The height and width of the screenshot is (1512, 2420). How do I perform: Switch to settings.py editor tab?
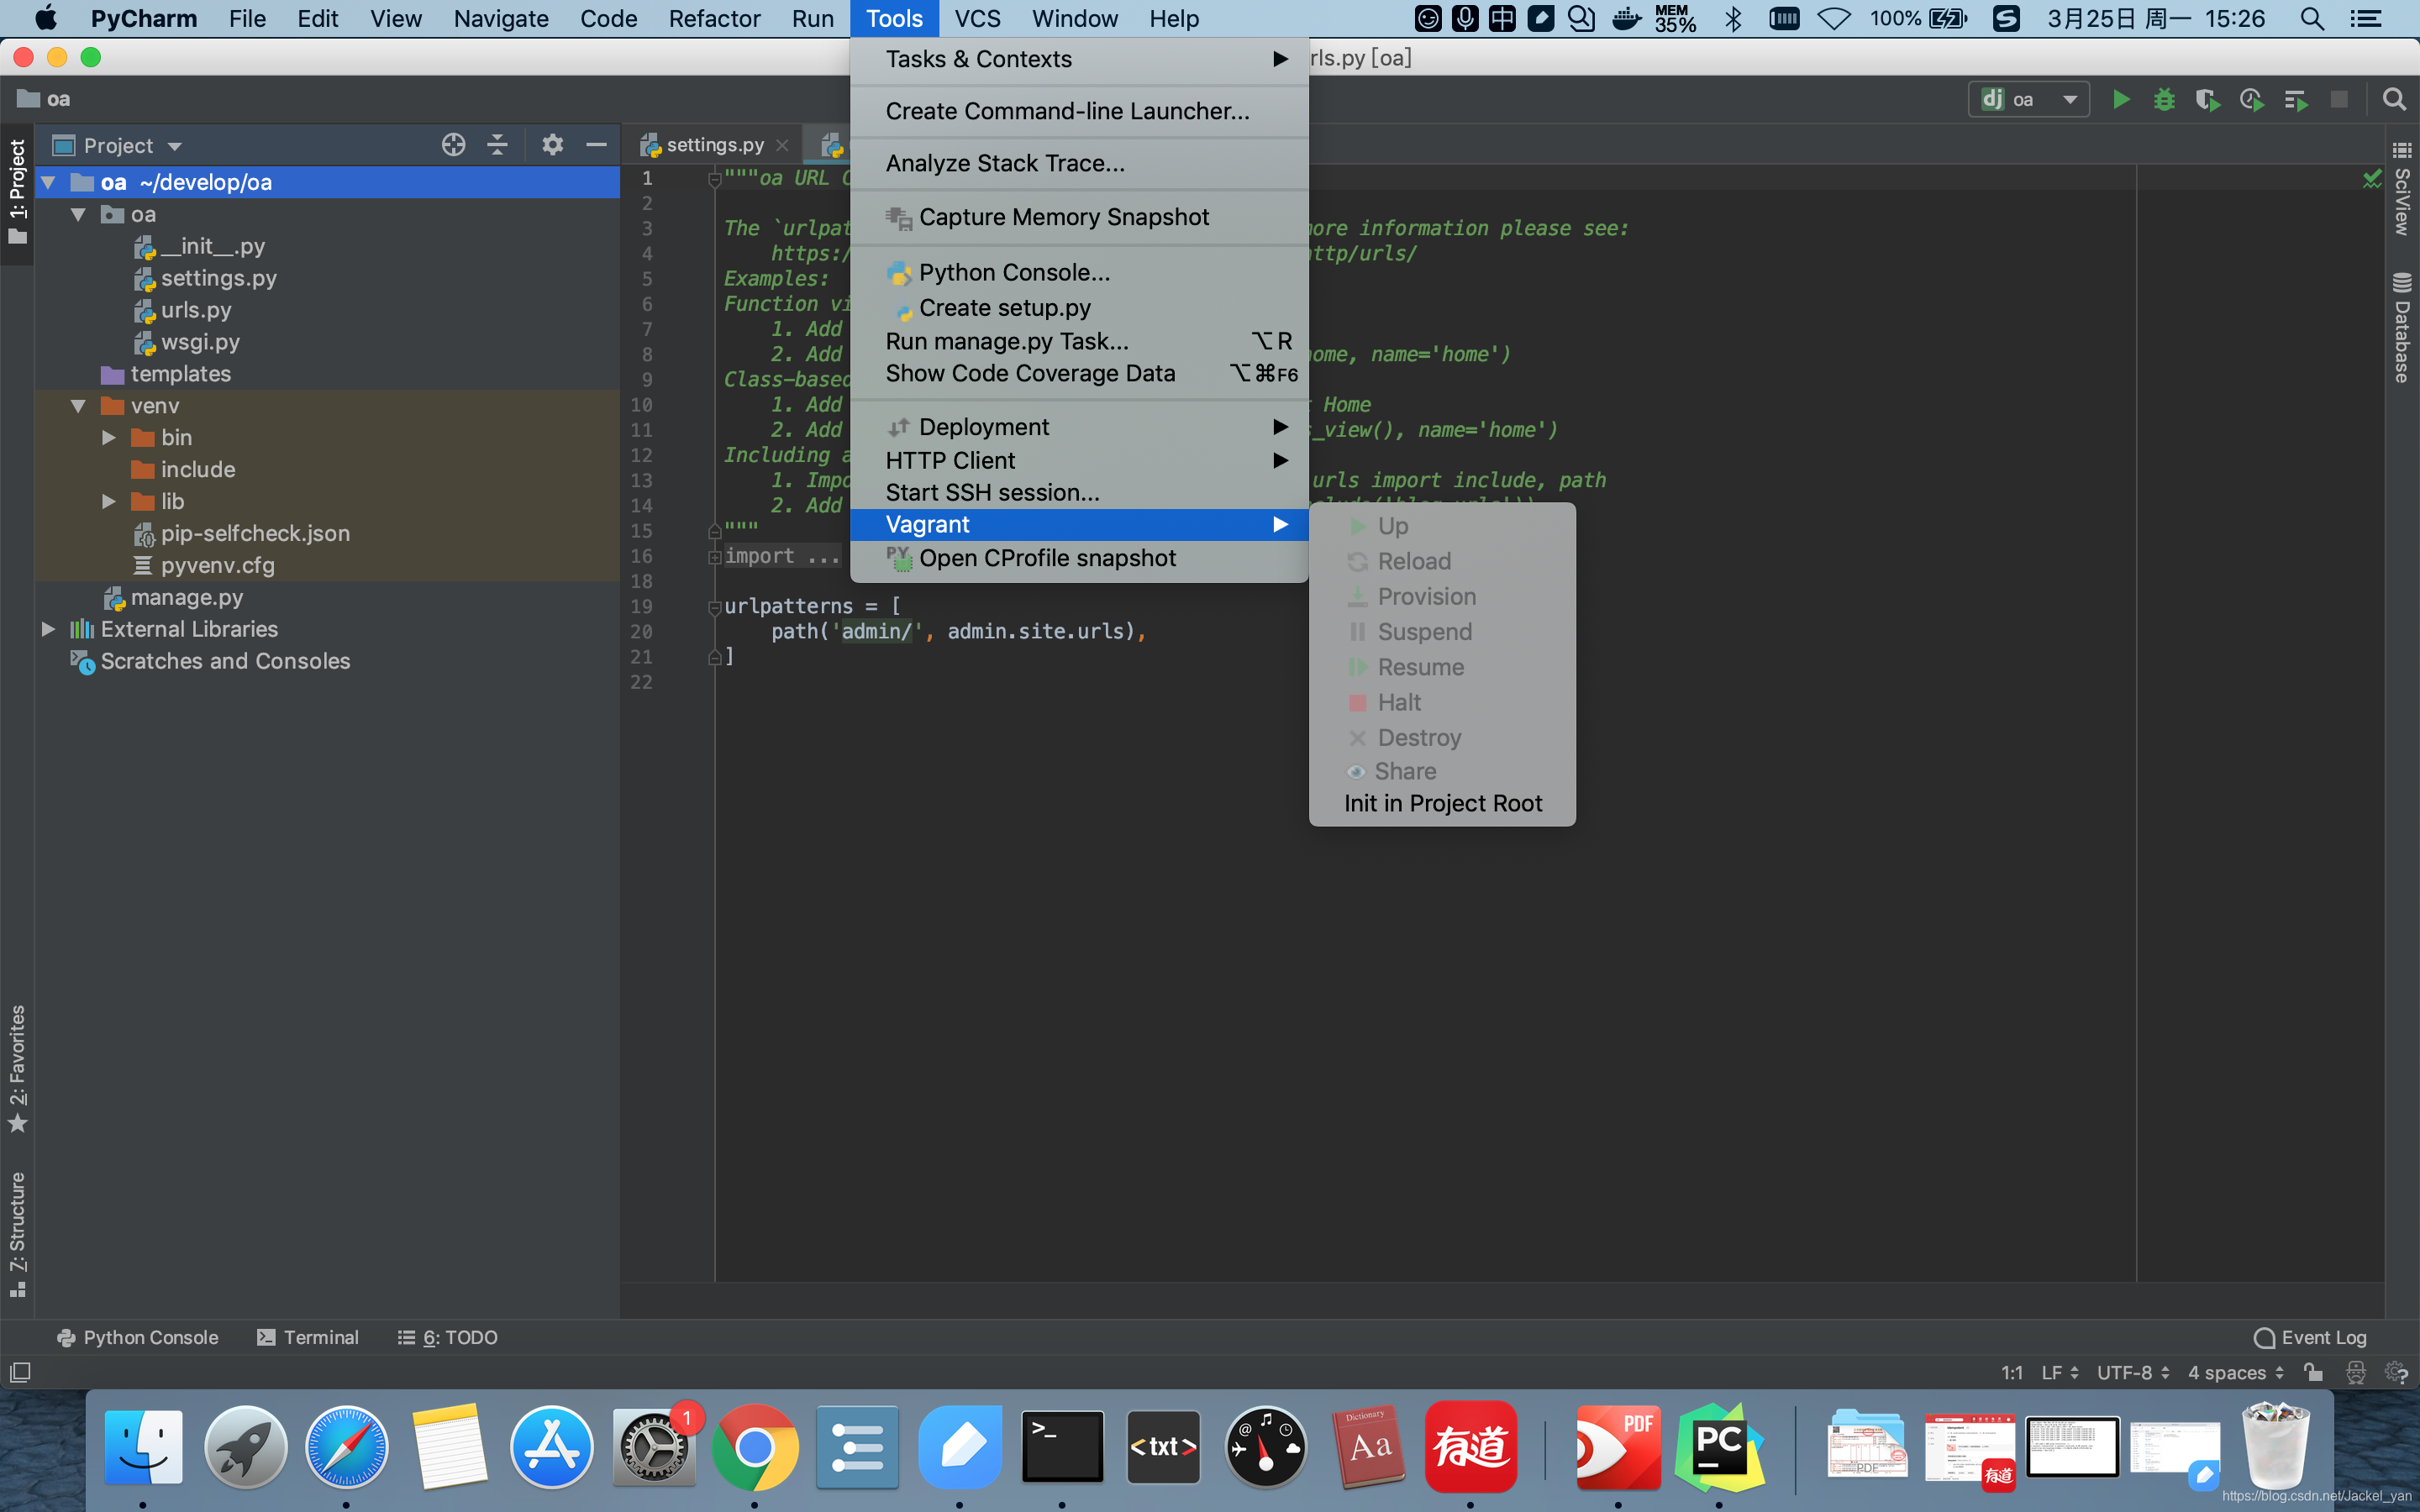tap(714, 145)
